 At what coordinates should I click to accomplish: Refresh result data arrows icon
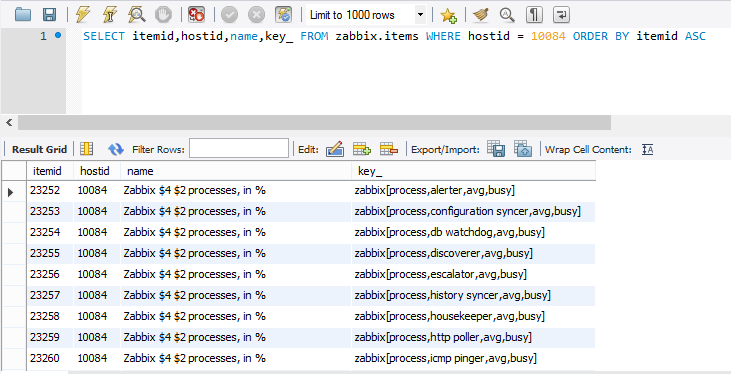(116, 149)
